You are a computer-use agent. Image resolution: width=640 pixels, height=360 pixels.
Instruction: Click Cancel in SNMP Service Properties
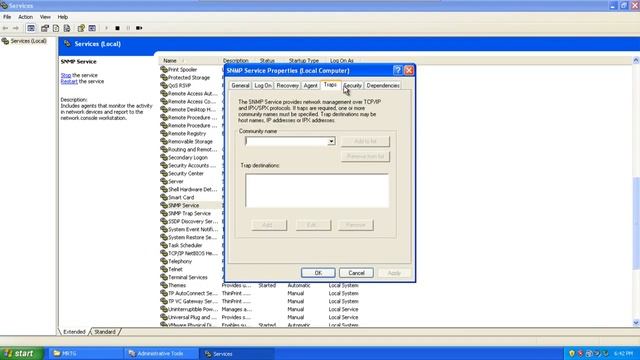tap(356, 273)
